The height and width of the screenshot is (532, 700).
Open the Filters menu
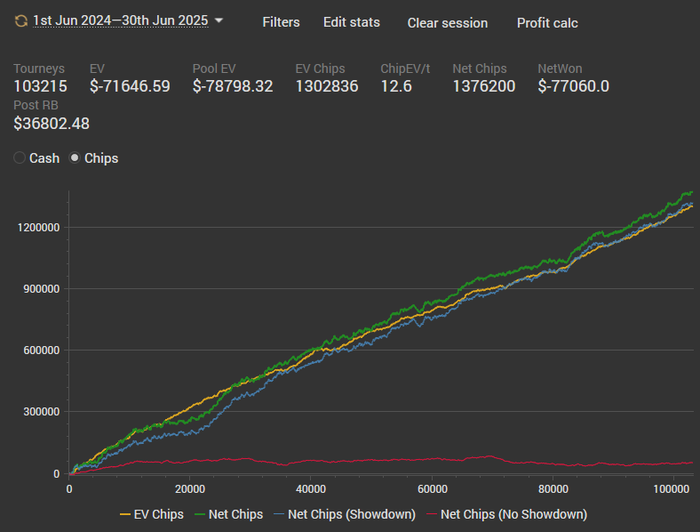pyautogui.click(x=281, y=22)
